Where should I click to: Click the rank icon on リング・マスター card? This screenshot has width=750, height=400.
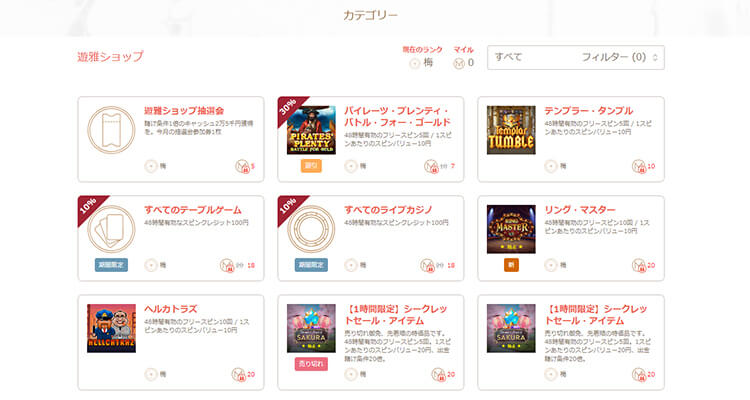coord(551,265)
